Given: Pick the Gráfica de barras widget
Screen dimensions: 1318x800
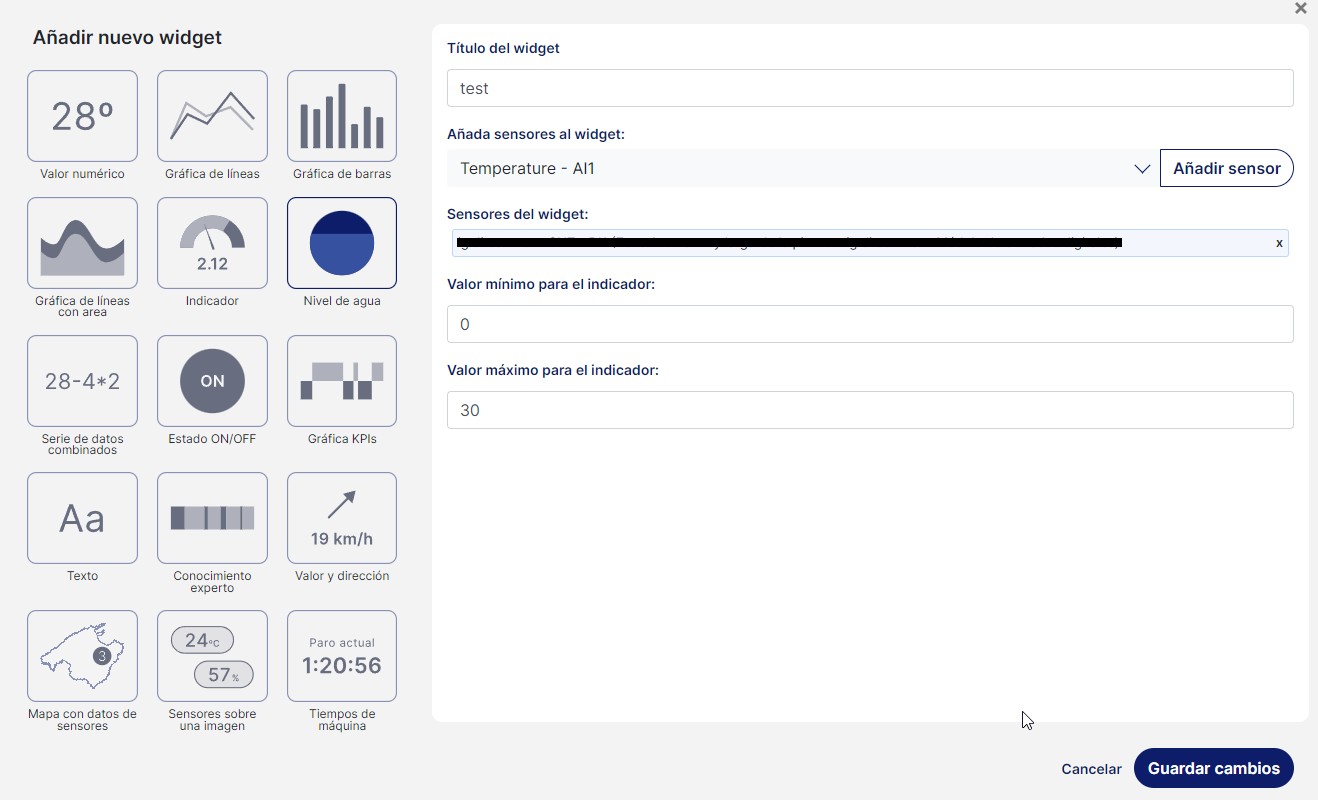Looking at the screenshot, I should tap(342, 116).
